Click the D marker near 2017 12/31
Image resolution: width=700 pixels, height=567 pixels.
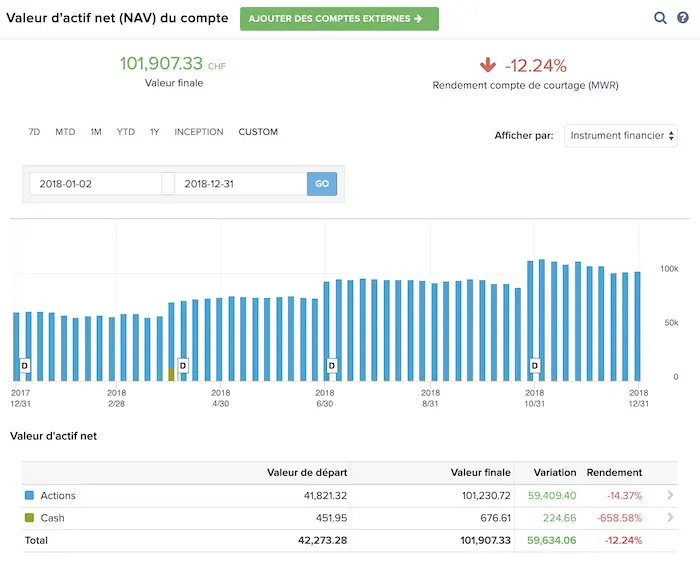(25, 366)
